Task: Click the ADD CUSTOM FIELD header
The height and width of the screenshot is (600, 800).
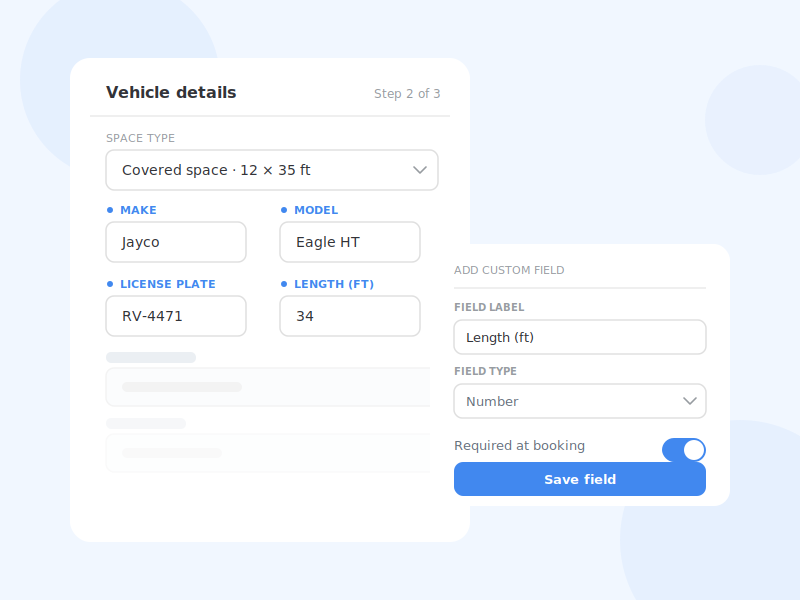Action: point(509,270)
